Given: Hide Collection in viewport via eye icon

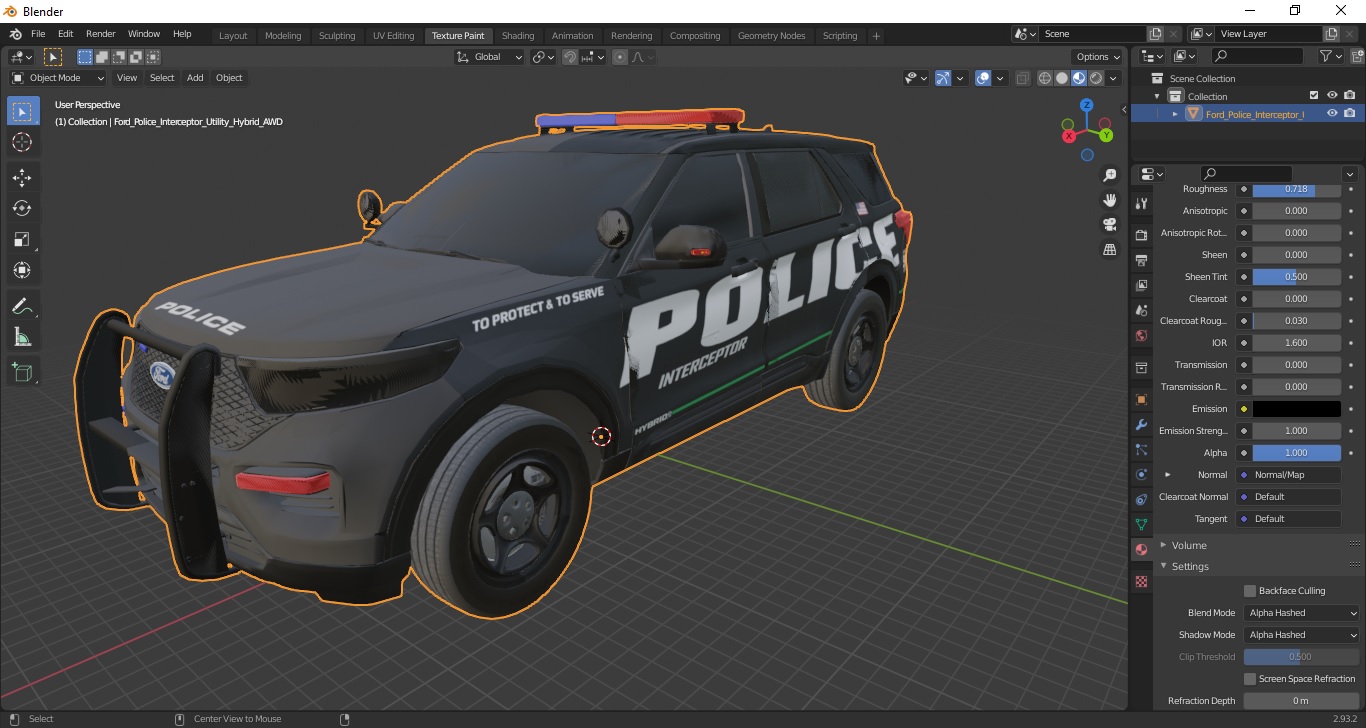Looking at the screenshot, I should (1332, 96).
